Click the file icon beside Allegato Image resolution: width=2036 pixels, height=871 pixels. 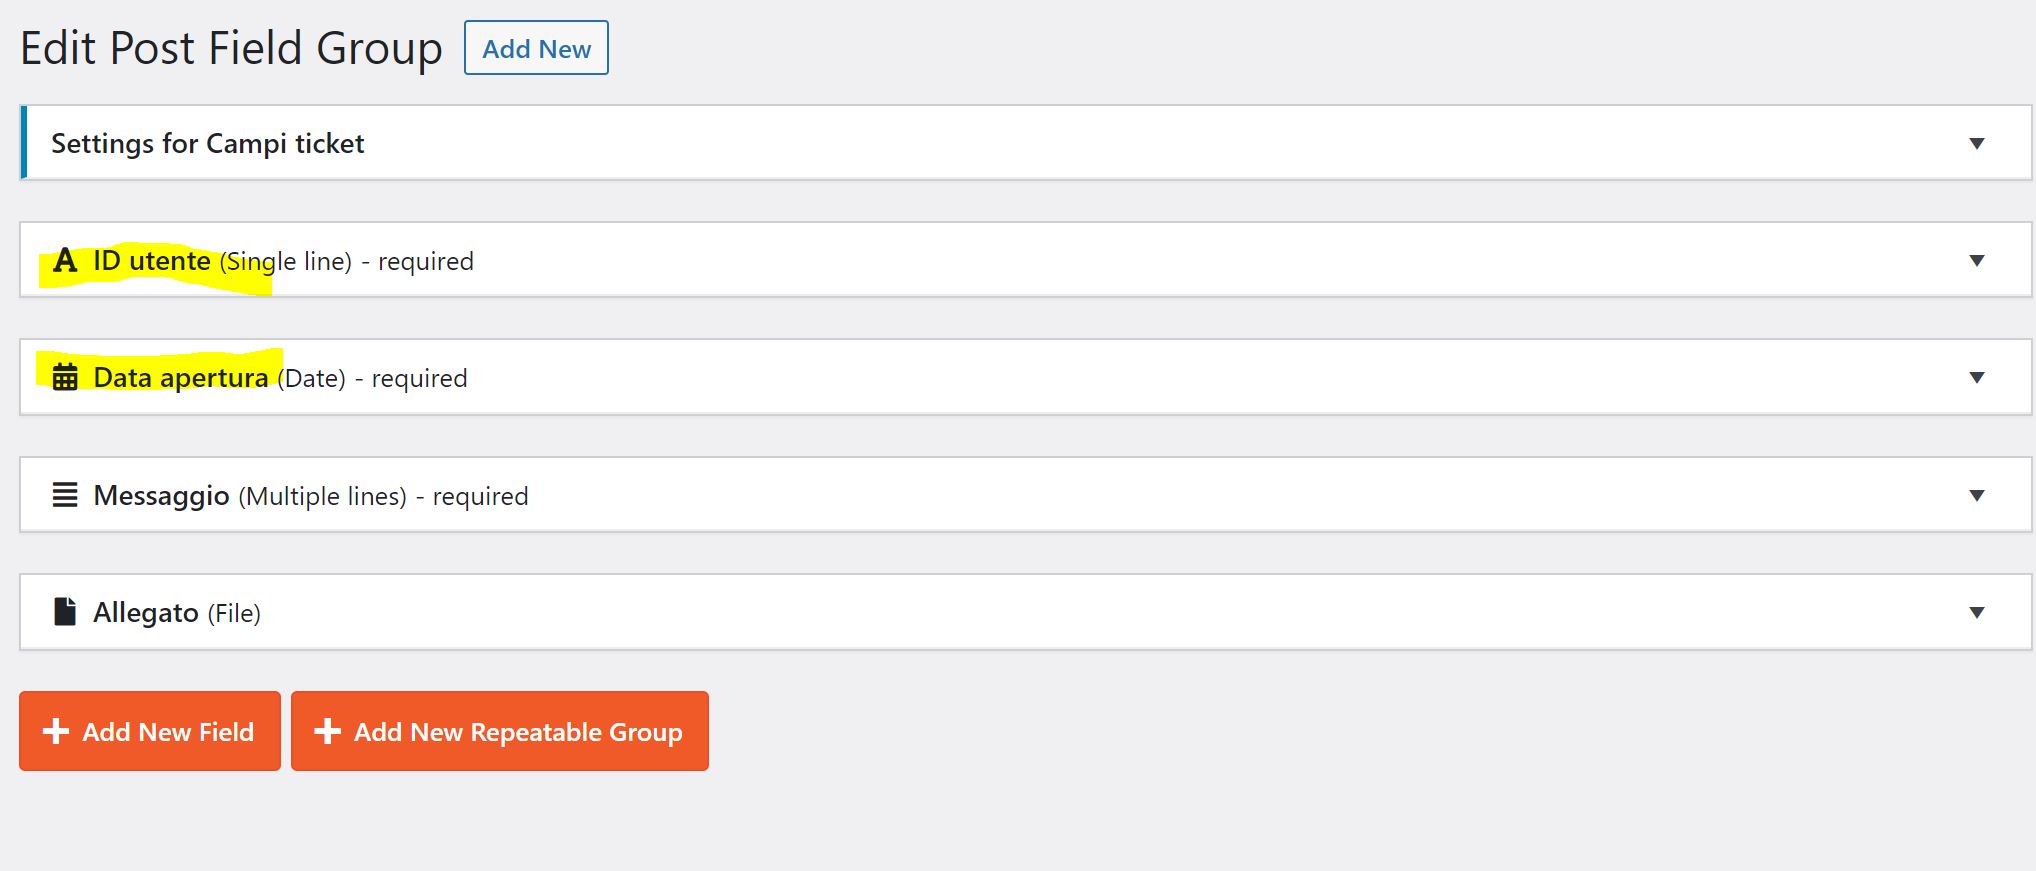tap(65, 611)
